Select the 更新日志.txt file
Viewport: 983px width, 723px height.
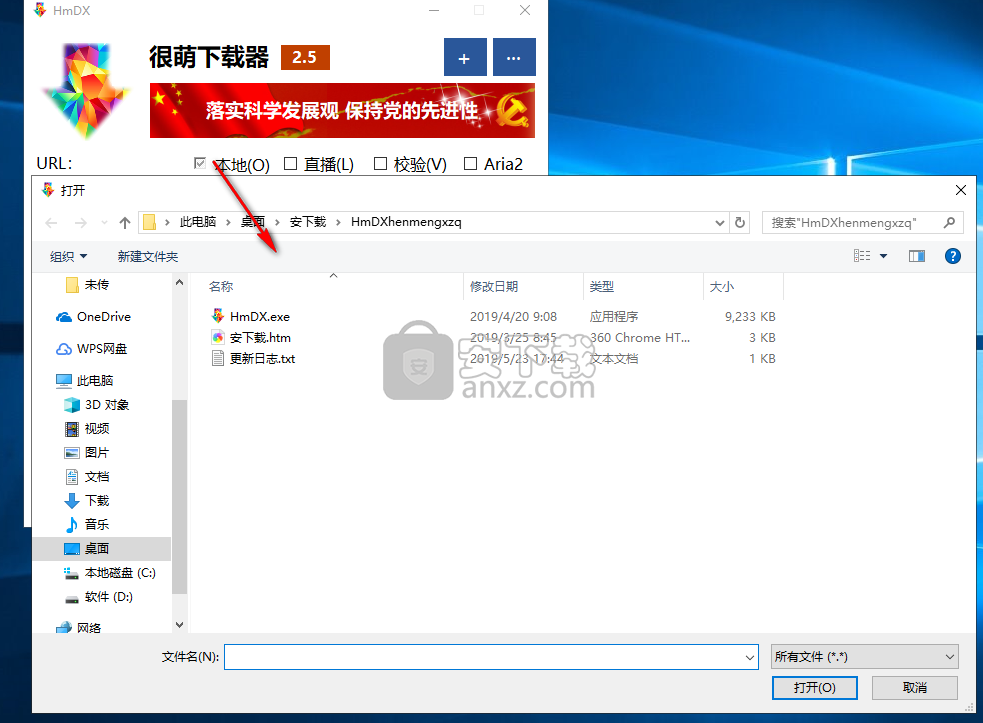(262, 359)
